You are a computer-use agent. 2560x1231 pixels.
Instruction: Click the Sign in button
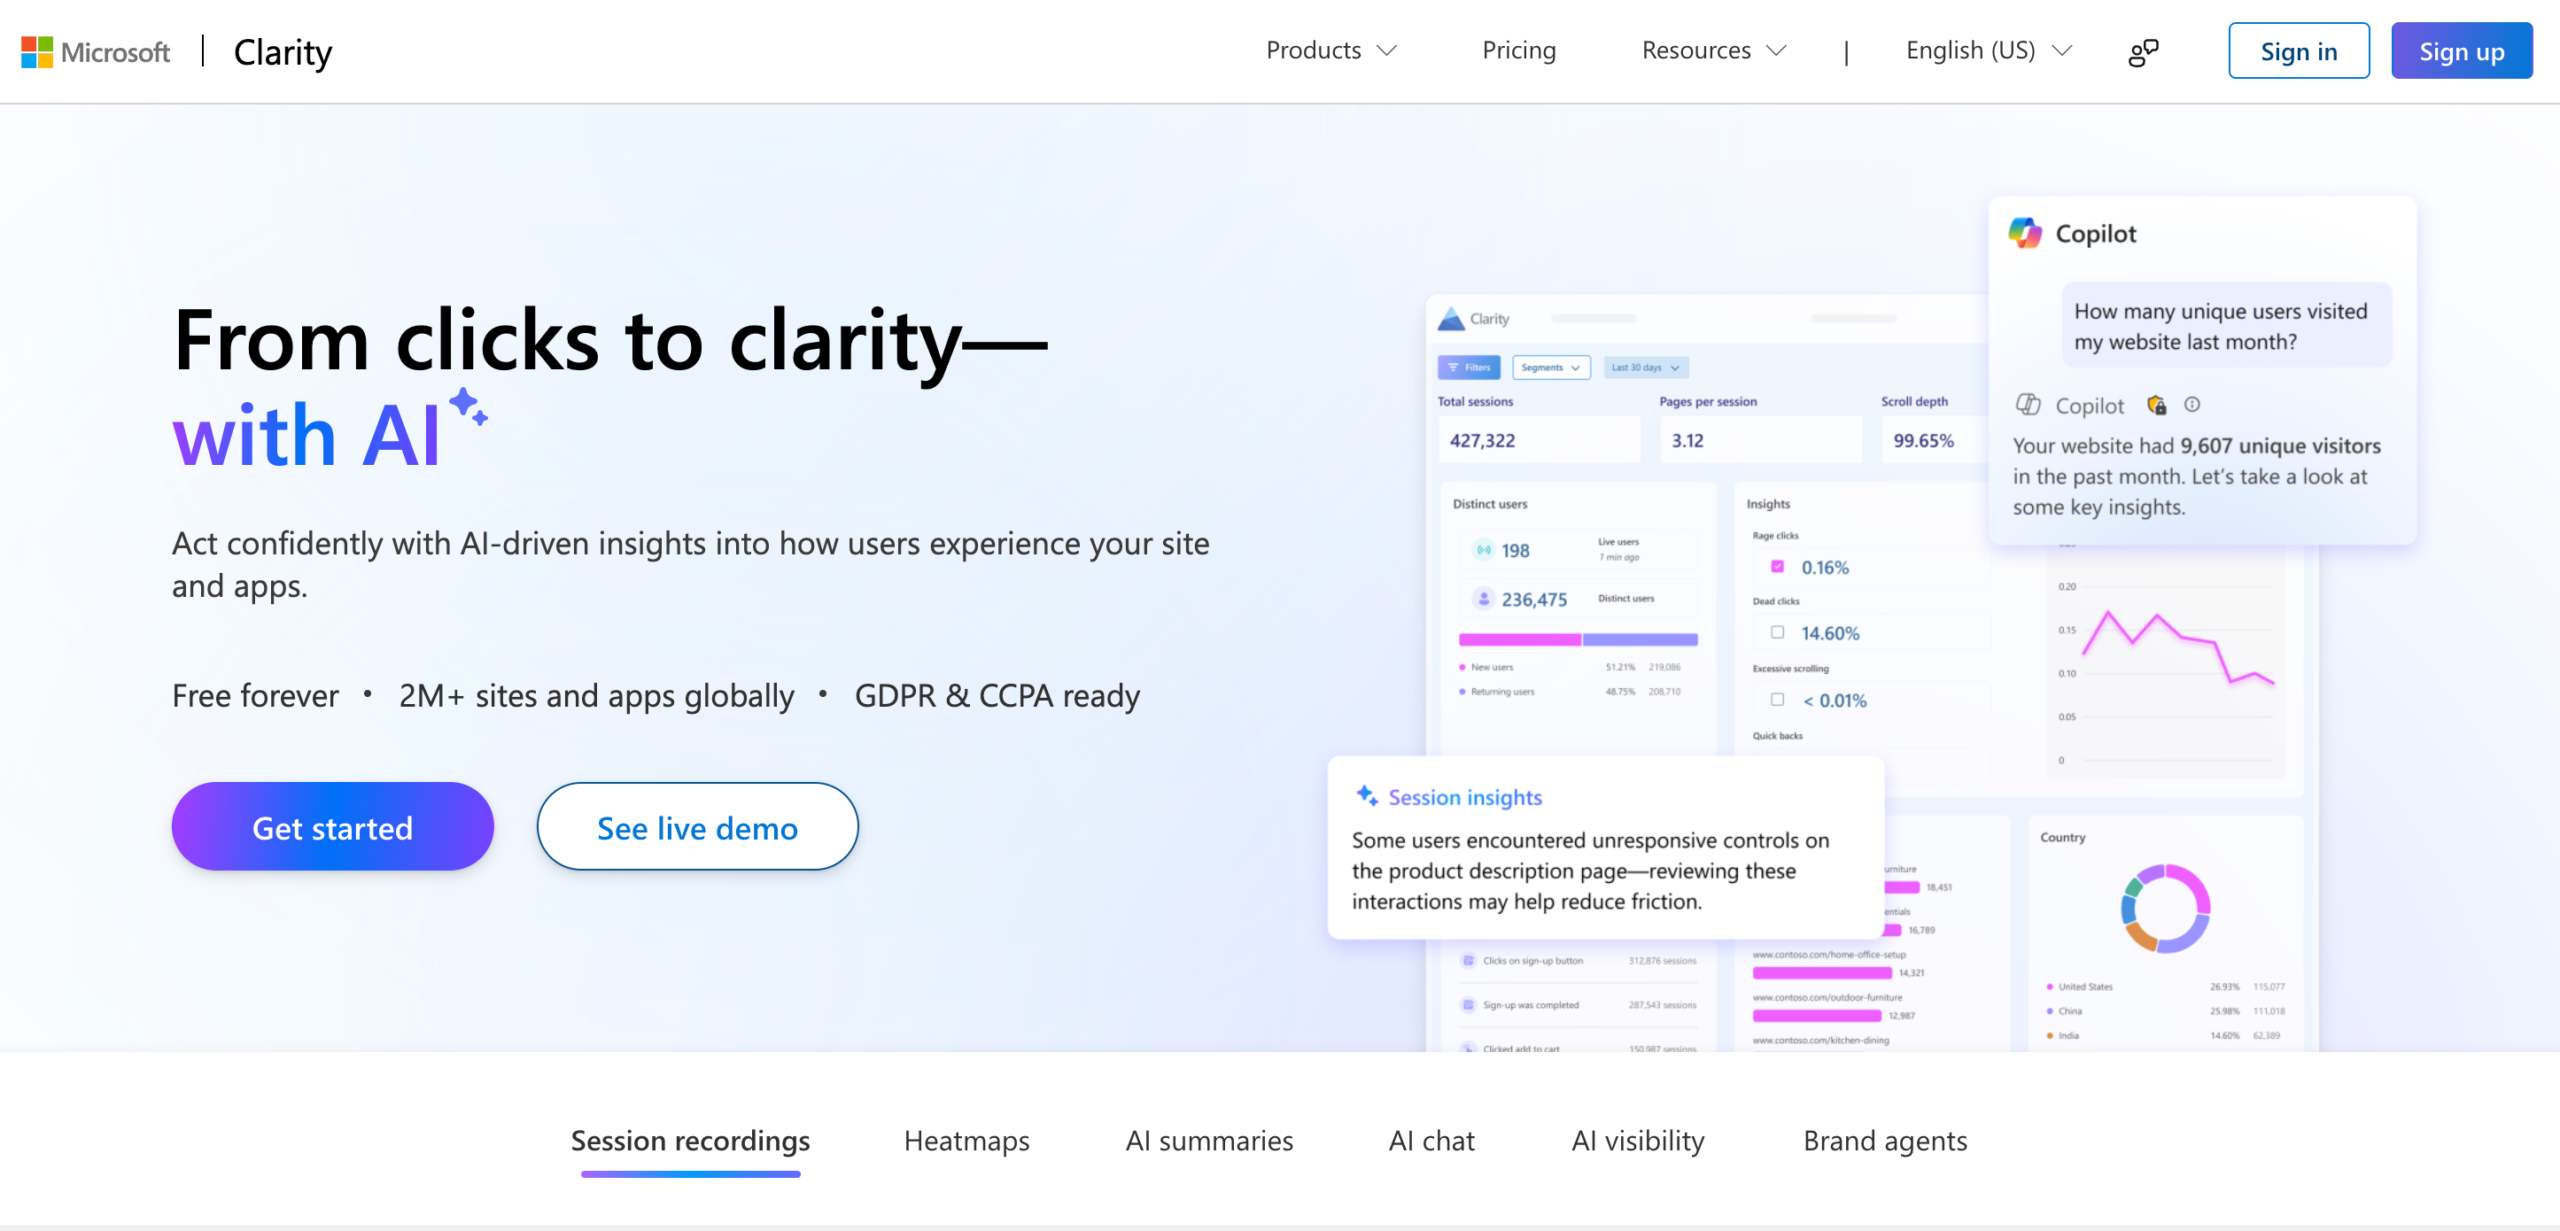[2299, 51]
